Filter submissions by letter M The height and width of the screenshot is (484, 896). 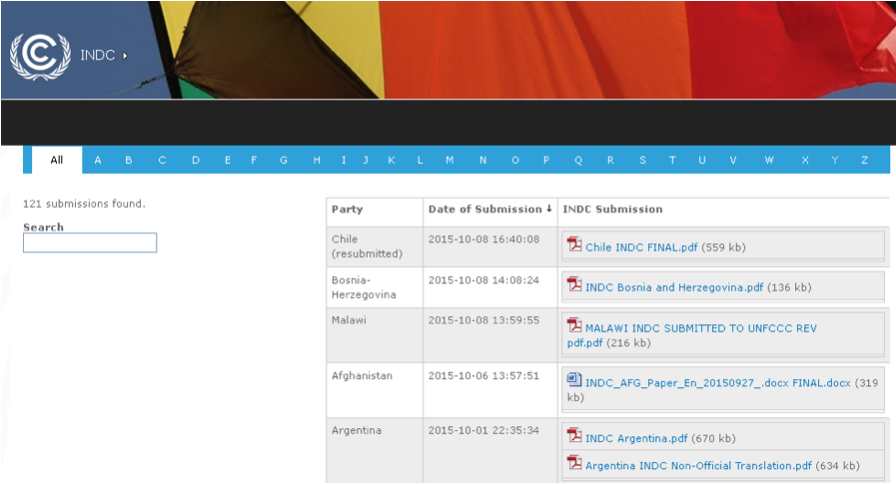450,160
